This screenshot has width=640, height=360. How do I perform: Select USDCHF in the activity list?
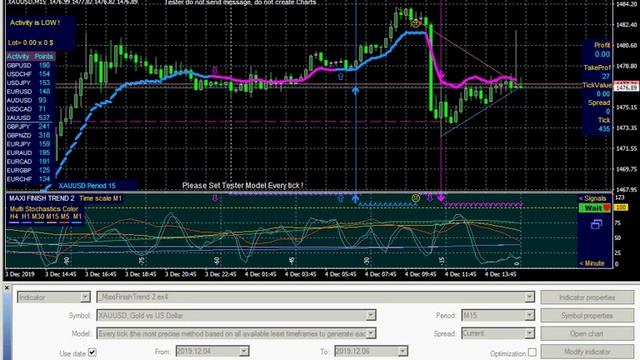tap(19, 74)
